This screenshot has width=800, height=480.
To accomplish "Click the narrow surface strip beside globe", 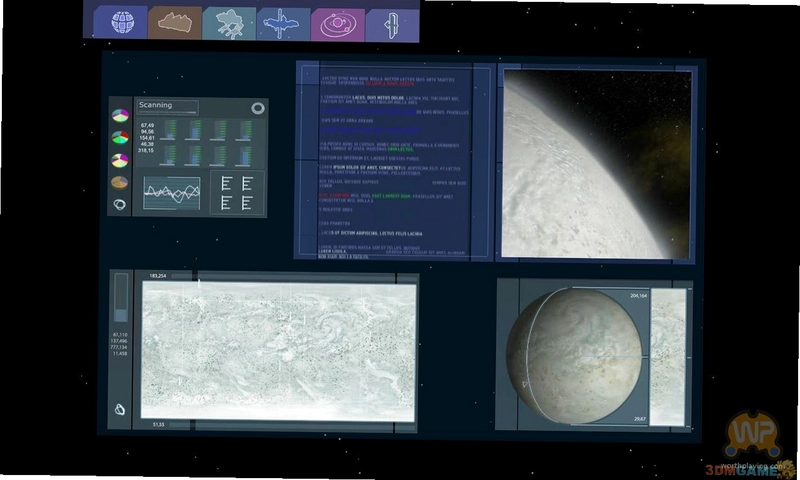I will click(668, 357).
